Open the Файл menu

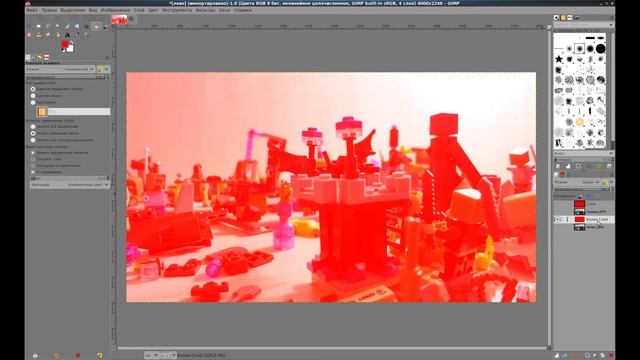tap(32, 10)
